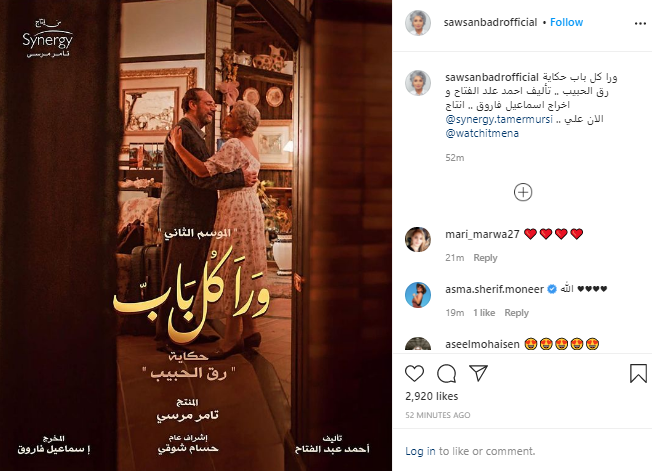Open the mari_marwa27 commenter avatar
The image size is (652, 471).
417,239
